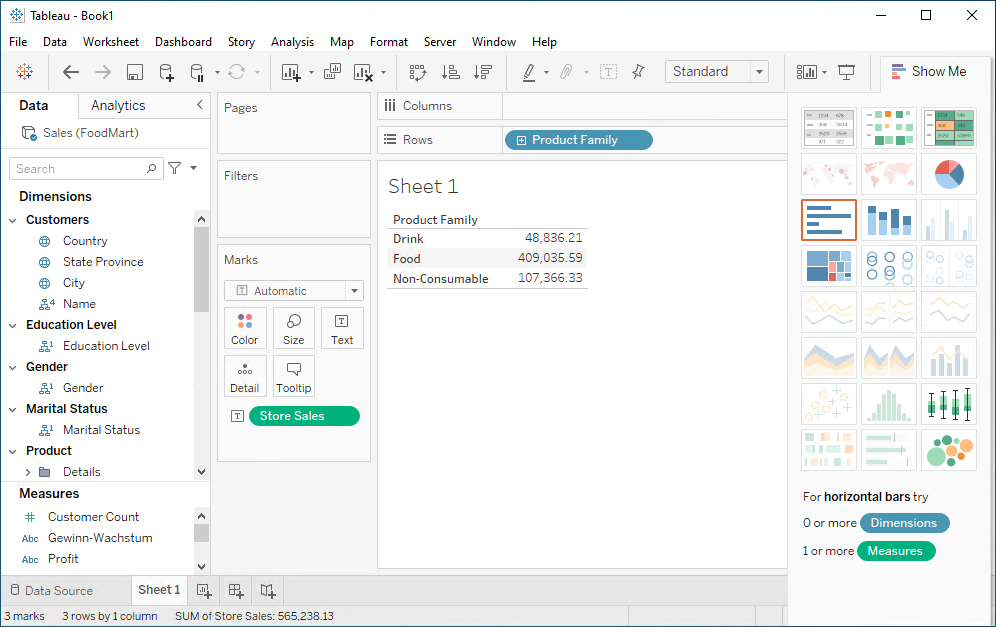Choose the stacked bars chart in Show Me
Image resolution: width=996 pixels, height=627 pixels.
tap(889, 220)
